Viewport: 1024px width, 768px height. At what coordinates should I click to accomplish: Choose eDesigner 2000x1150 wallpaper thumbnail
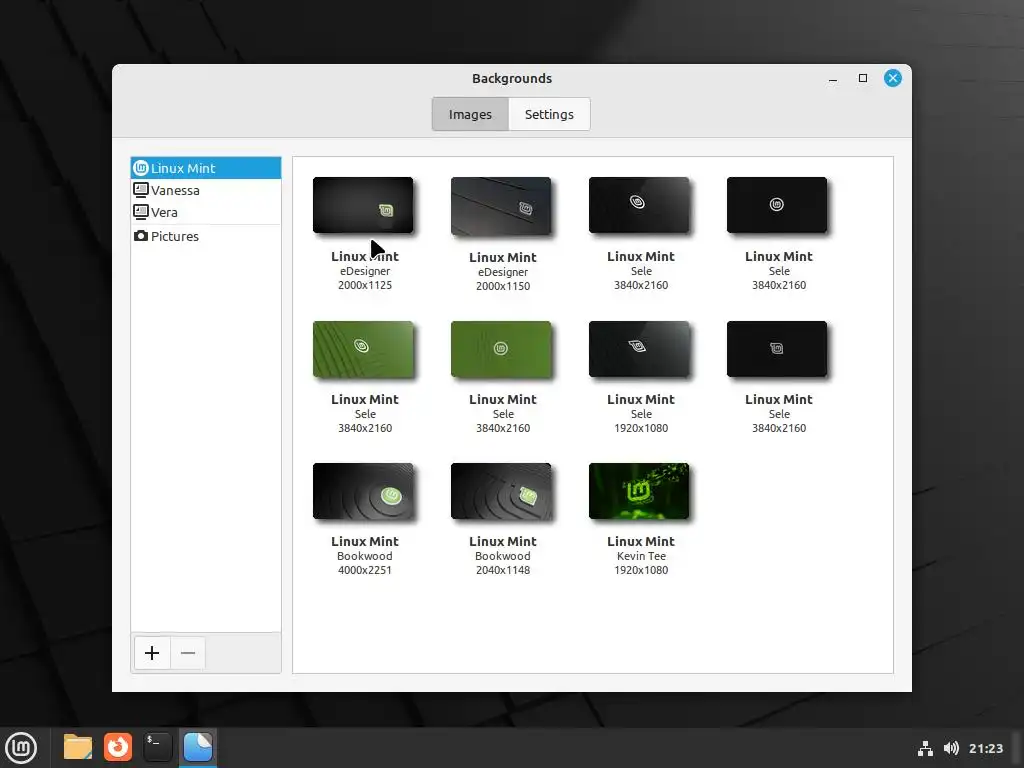click(501, 206)
